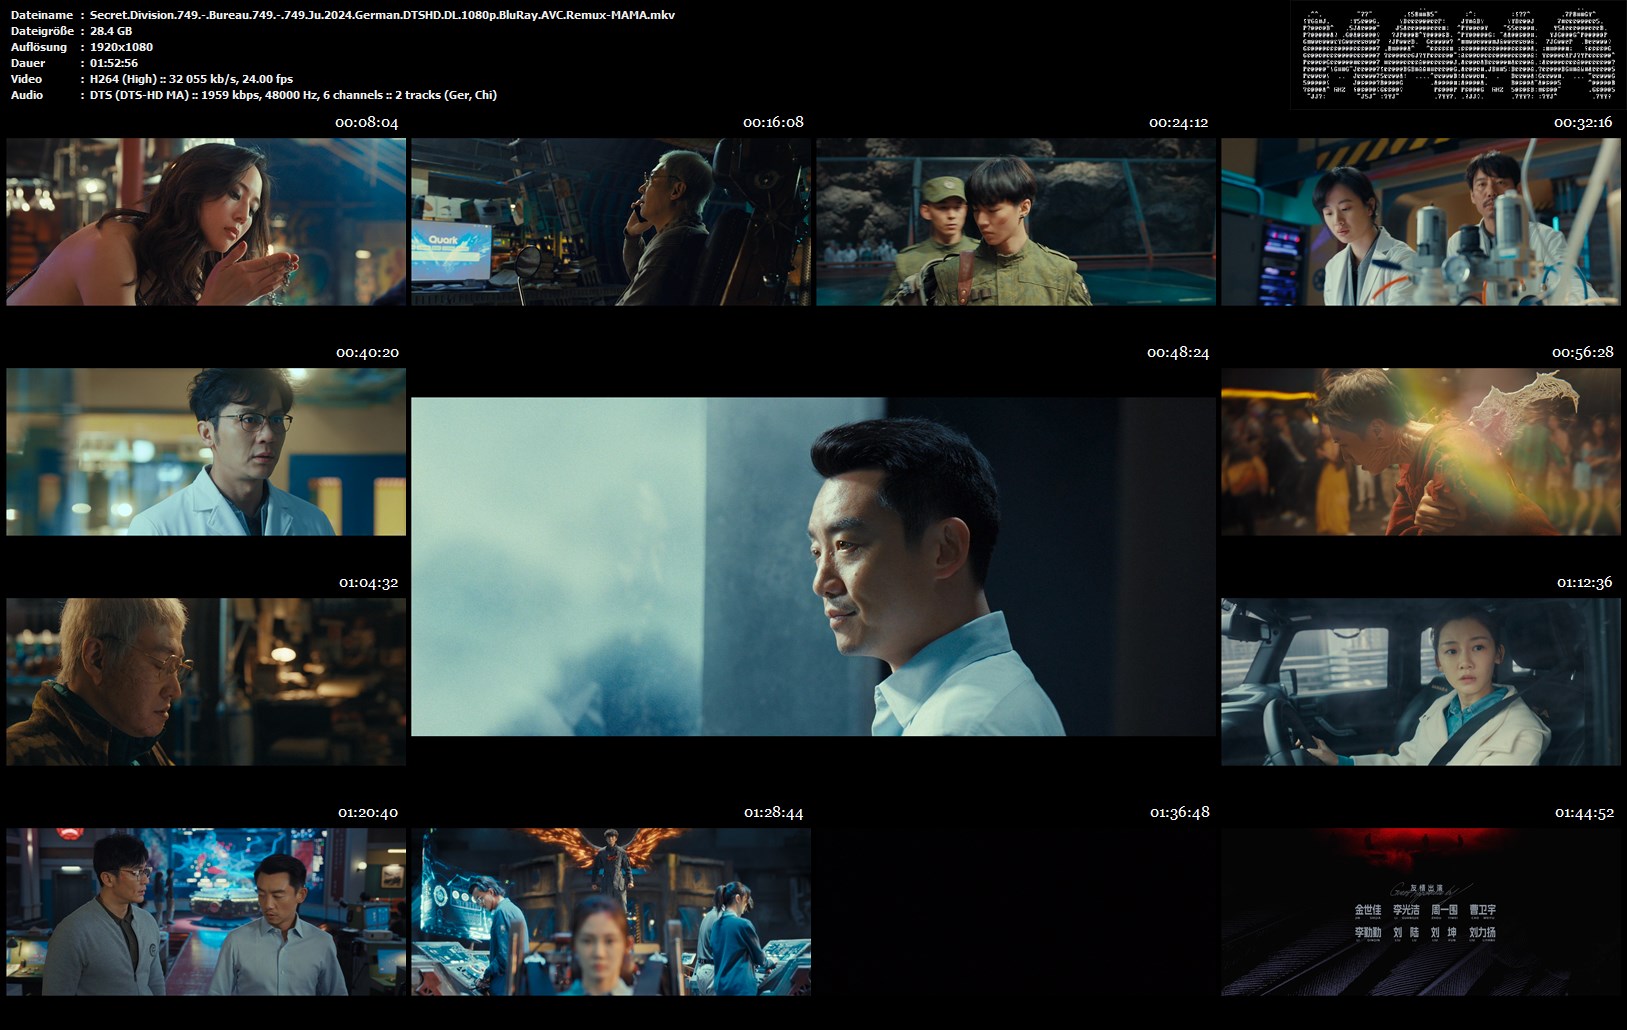This screenshot has width=1627, height=1030.
Task: Select the frame with man on phone
Action: (611, 222)
